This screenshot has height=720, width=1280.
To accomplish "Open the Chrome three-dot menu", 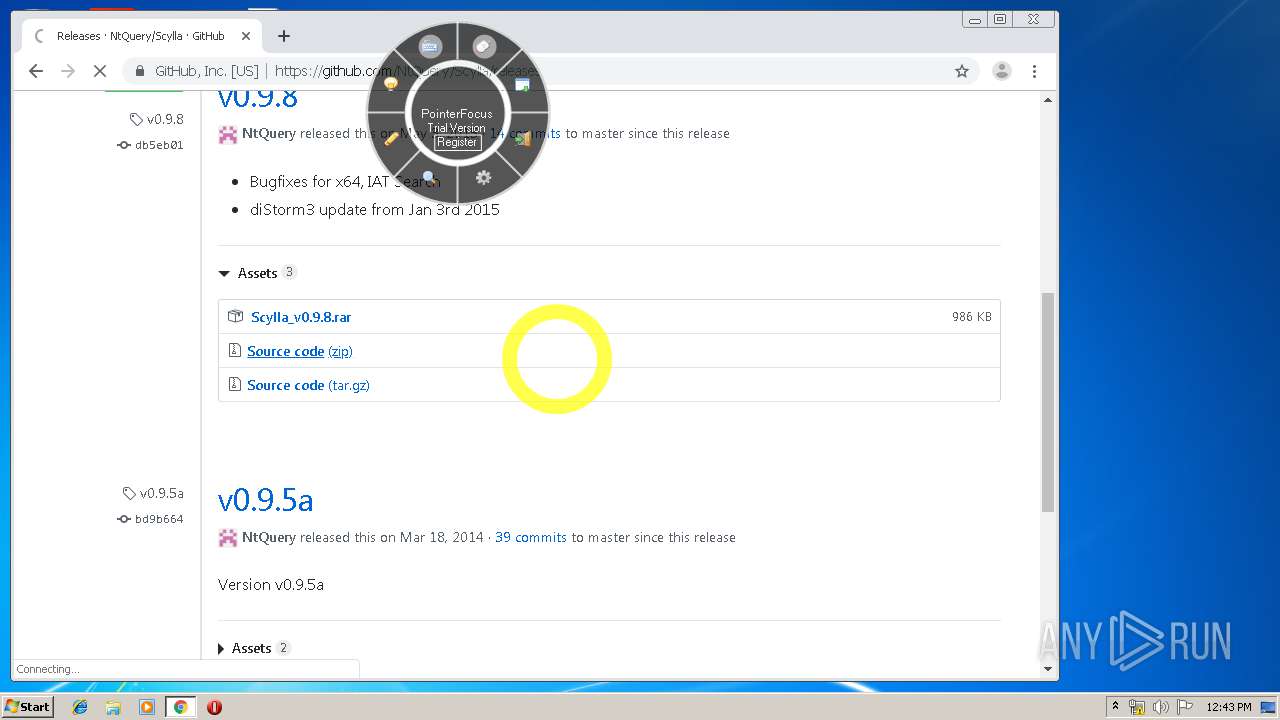I will pos(1035,71).
